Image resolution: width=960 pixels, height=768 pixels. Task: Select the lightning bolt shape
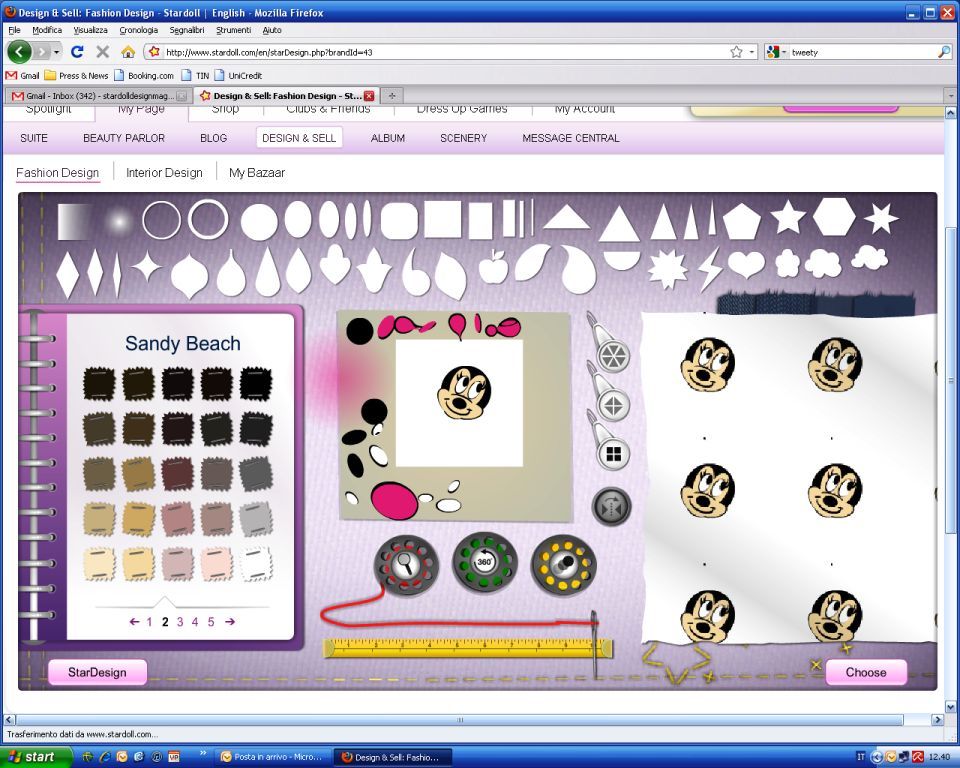[x=710, y=268]
